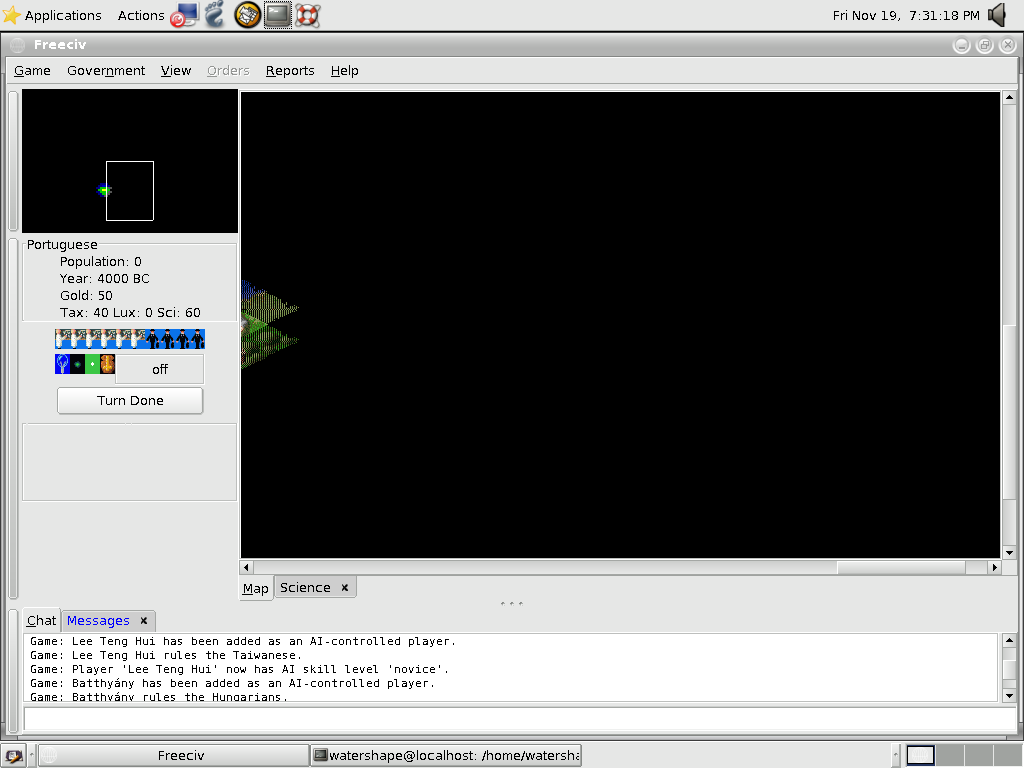Click the GNOME foot icon in panel
This screenshot has height=768, width=1024.
[214, 15]
